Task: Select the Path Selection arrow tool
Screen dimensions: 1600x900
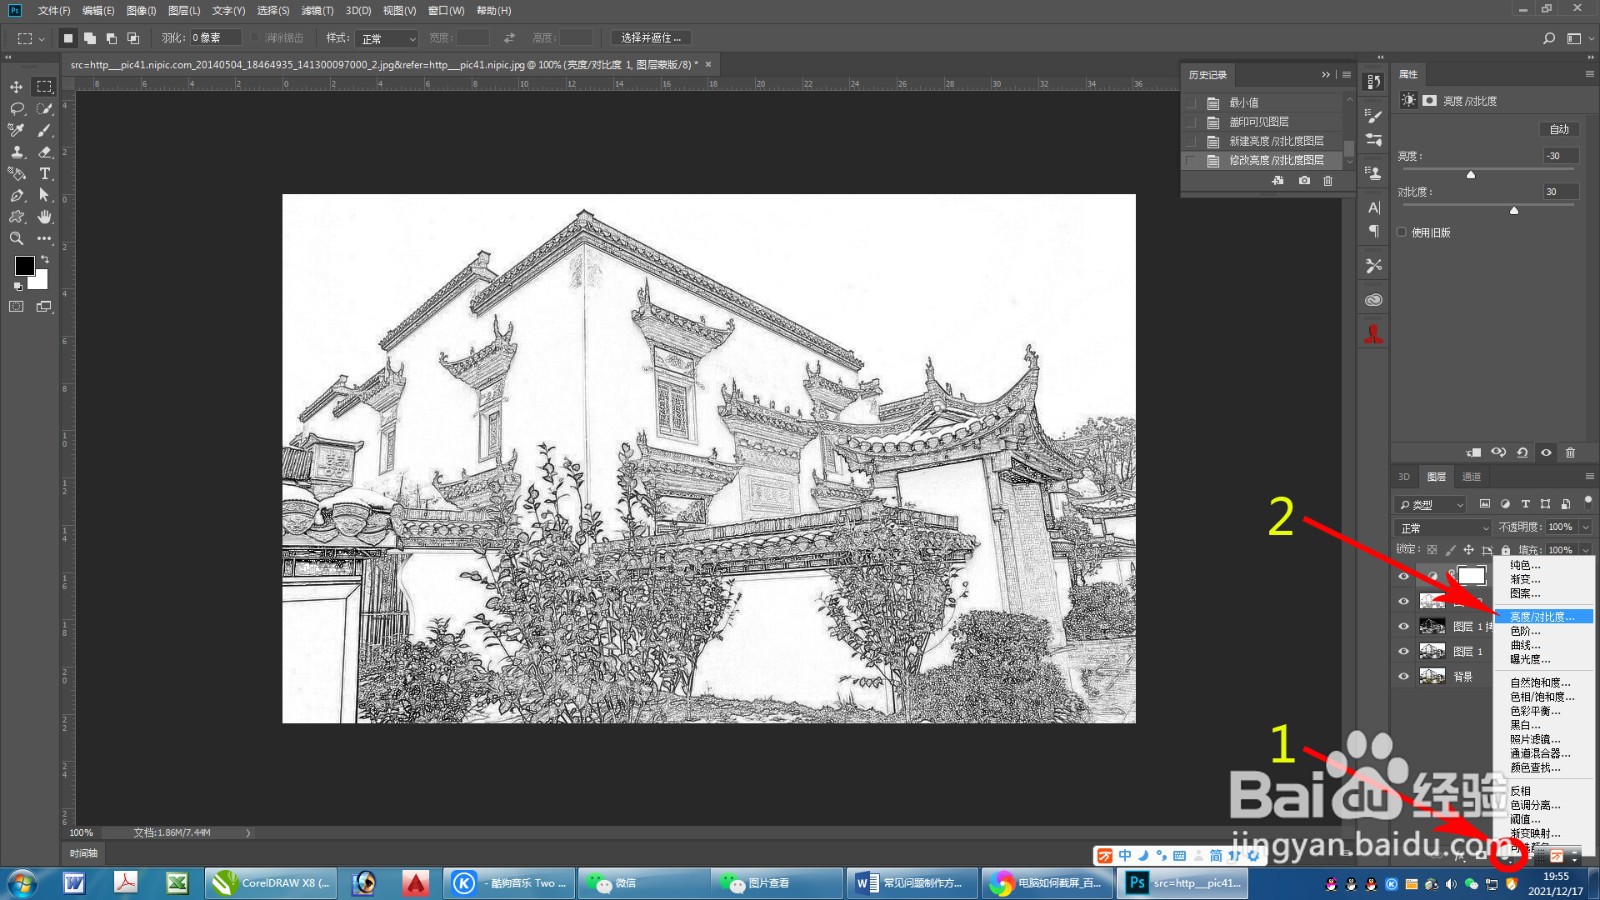Action: 44,195
